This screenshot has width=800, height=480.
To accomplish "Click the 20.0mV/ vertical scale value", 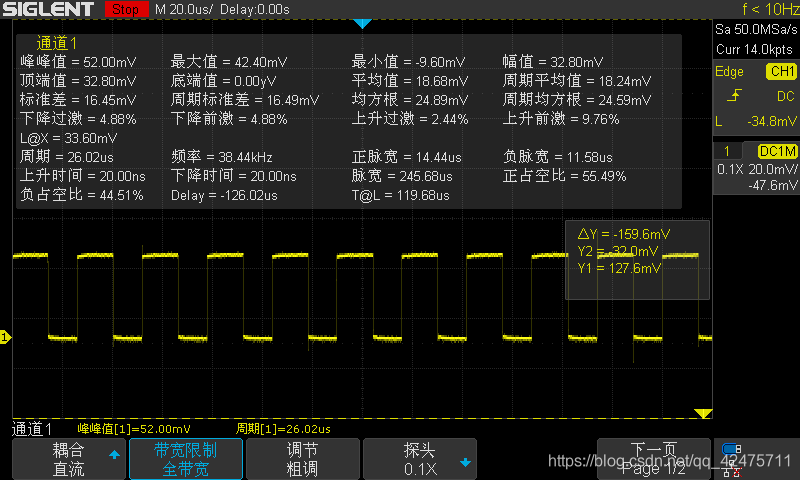I will [x=773, y=169].
